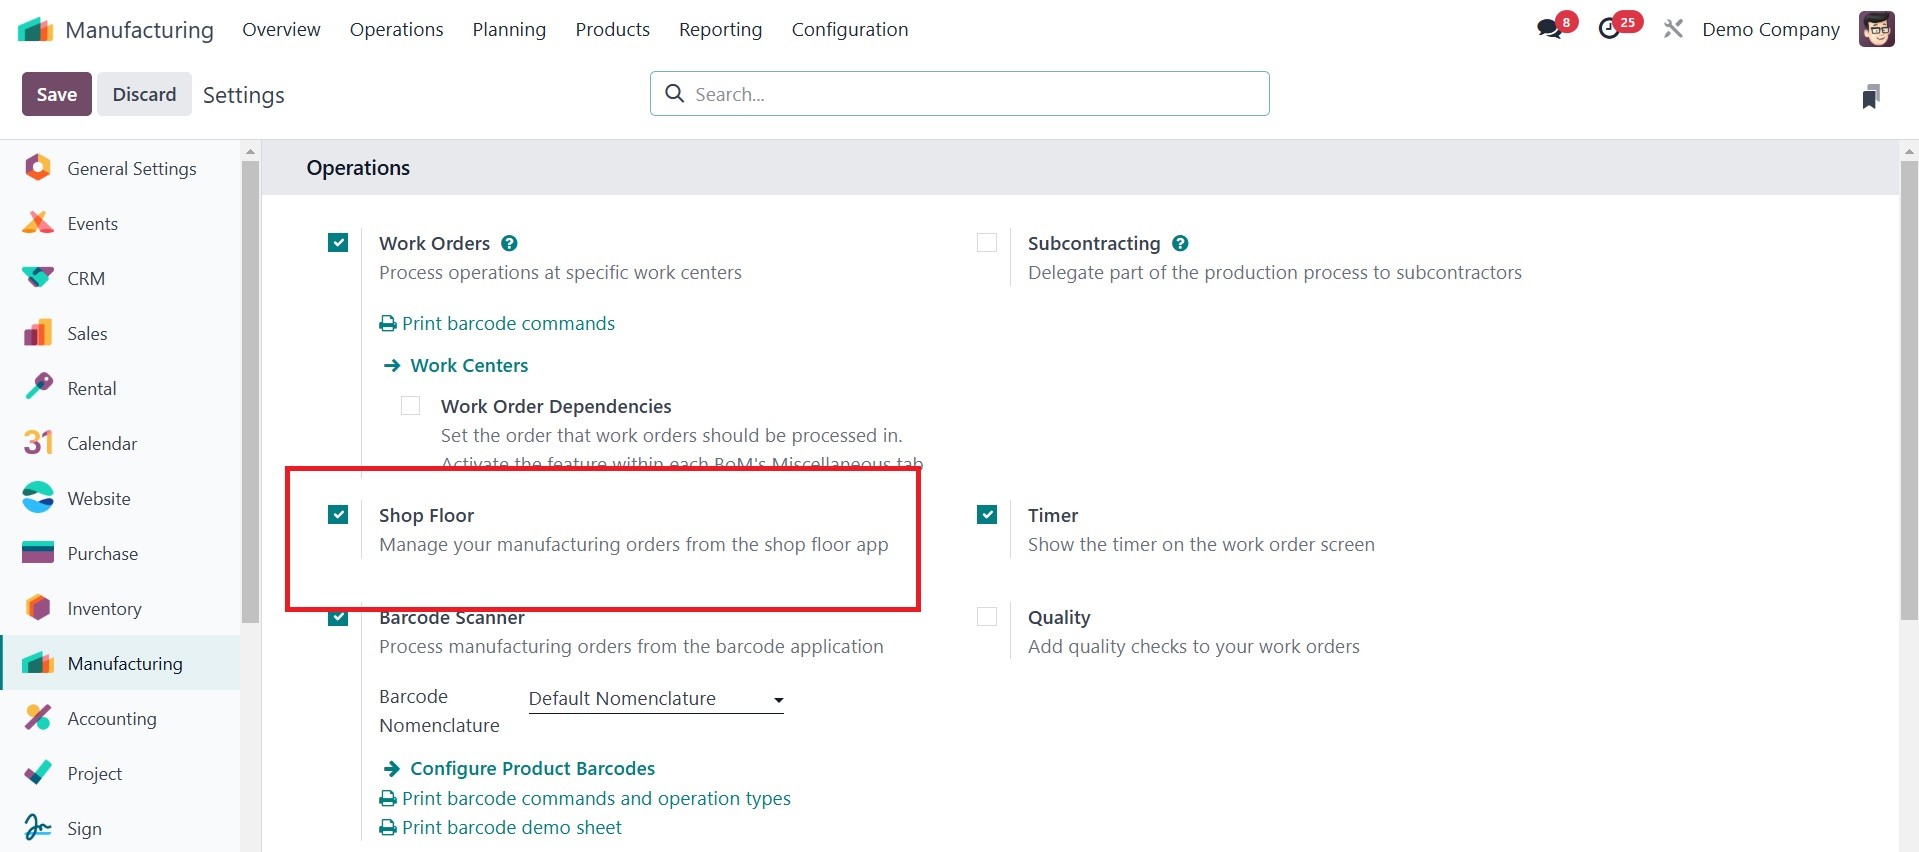Viewport: 1919px width, 852px height.
Task: Disable the Shop Floor checkbox
Action: click(338, 515)
